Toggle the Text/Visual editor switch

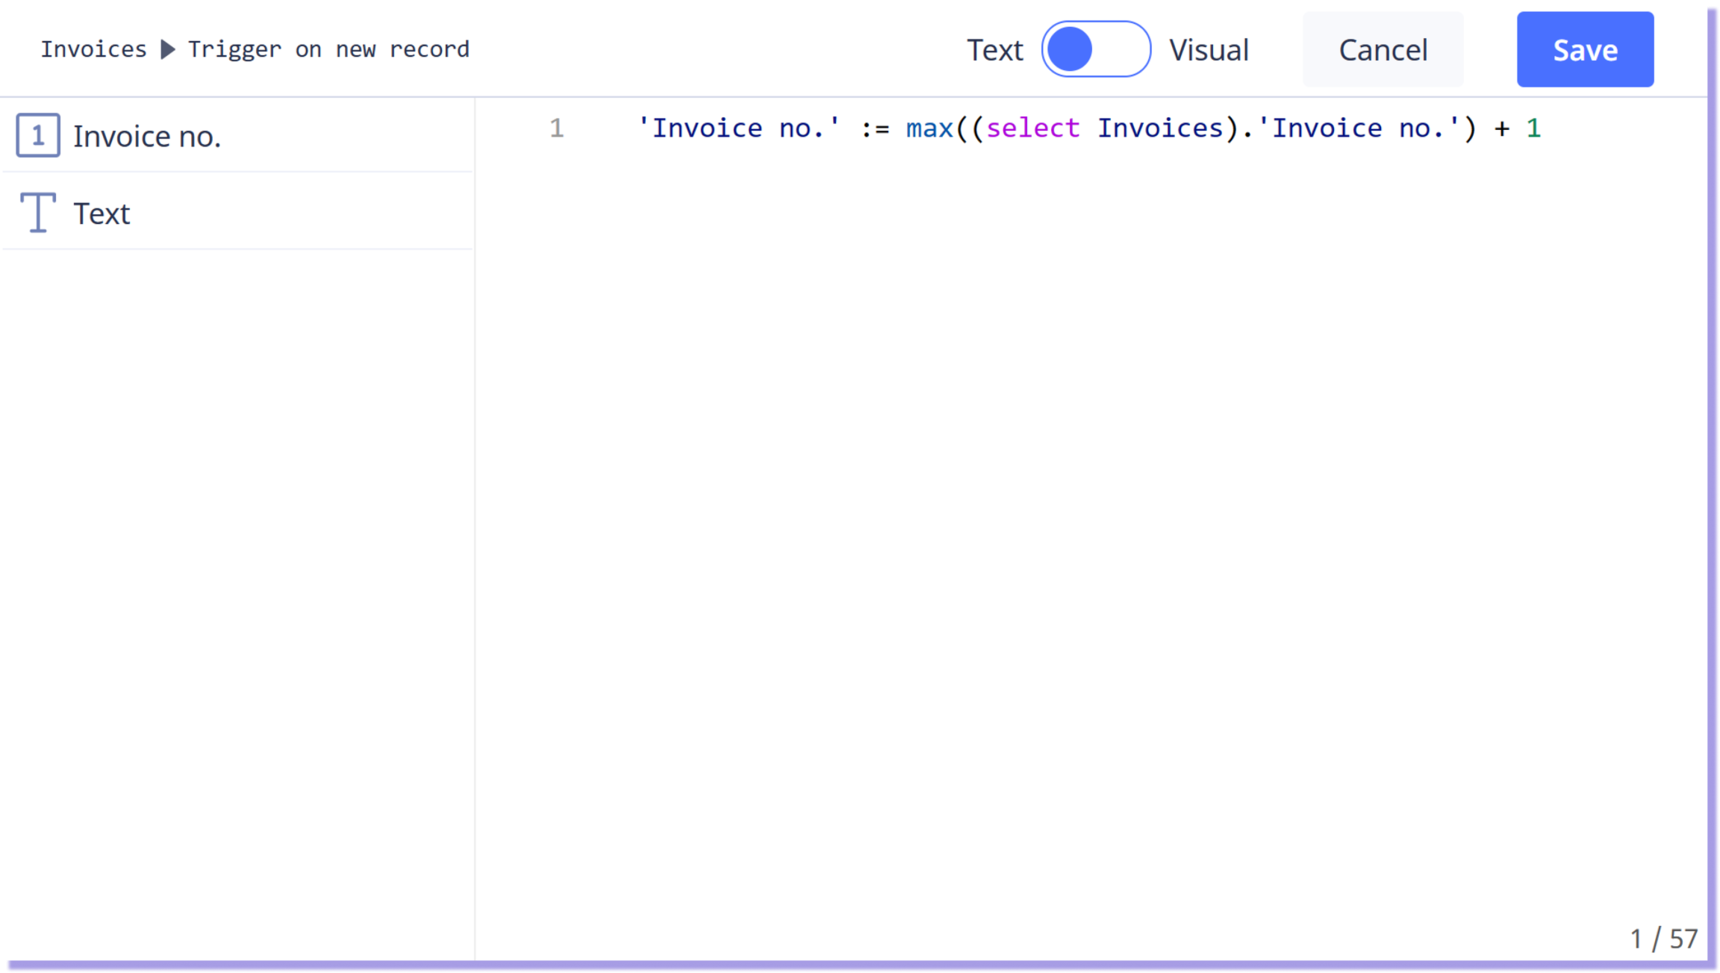point(1096,49)
